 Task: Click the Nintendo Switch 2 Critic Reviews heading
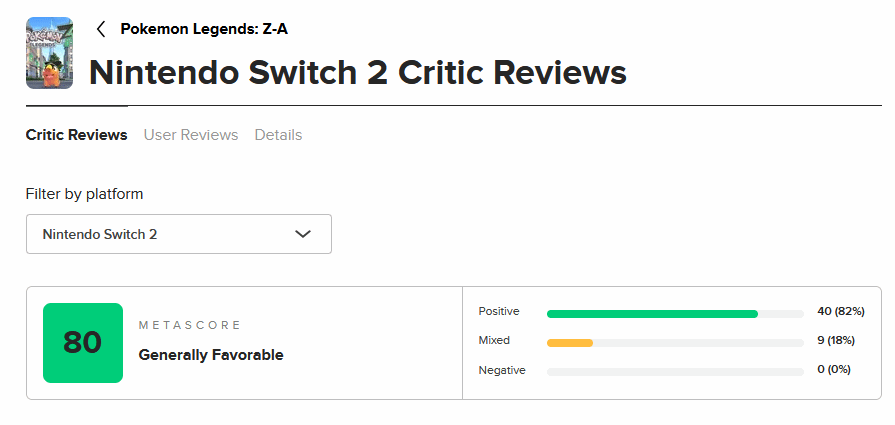(x=358, y=72)
